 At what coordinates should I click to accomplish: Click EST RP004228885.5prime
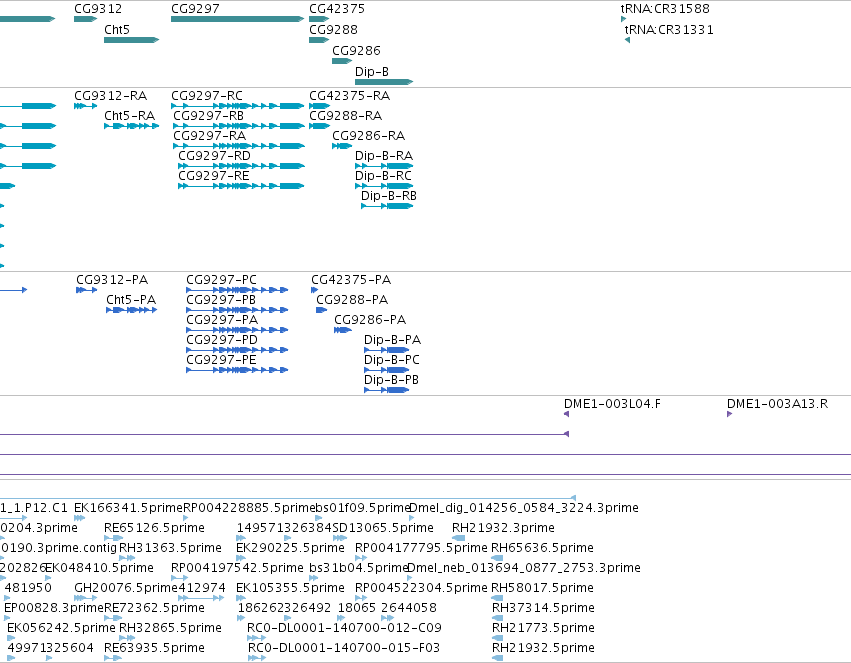tap(249, 508)
